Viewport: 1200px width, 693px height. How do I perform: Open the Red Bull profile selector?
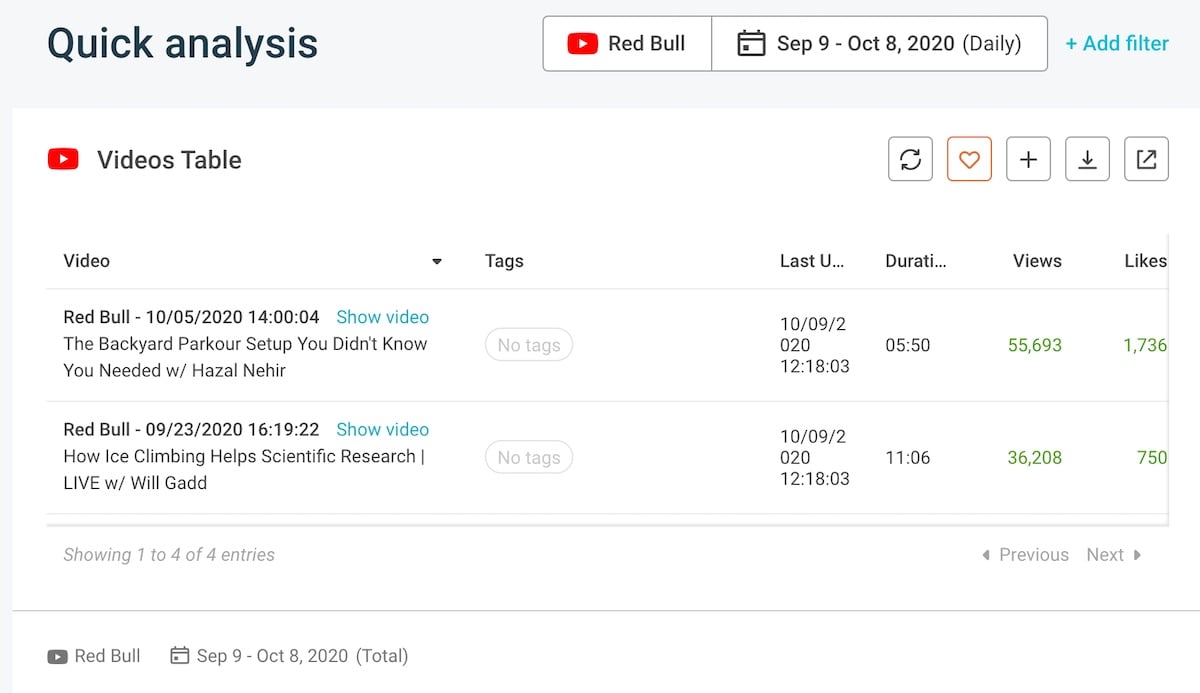(x=627, y=44)
